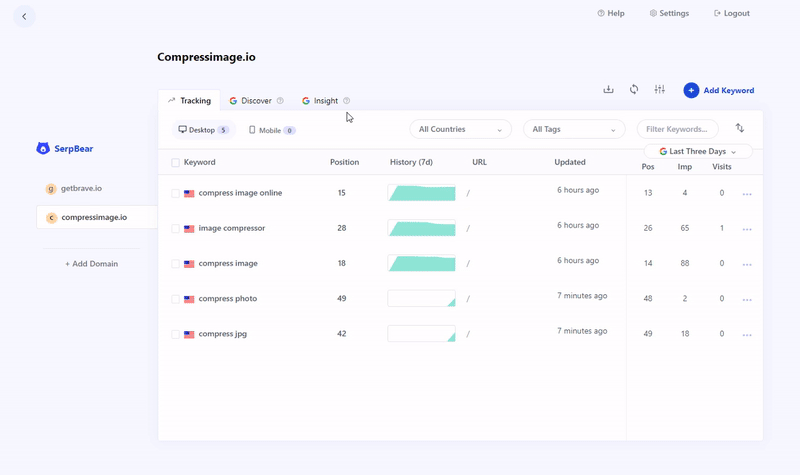This screenshot has height=475, width=800.
Task: Click the download/export keywords icon
Action: (608, 90)
